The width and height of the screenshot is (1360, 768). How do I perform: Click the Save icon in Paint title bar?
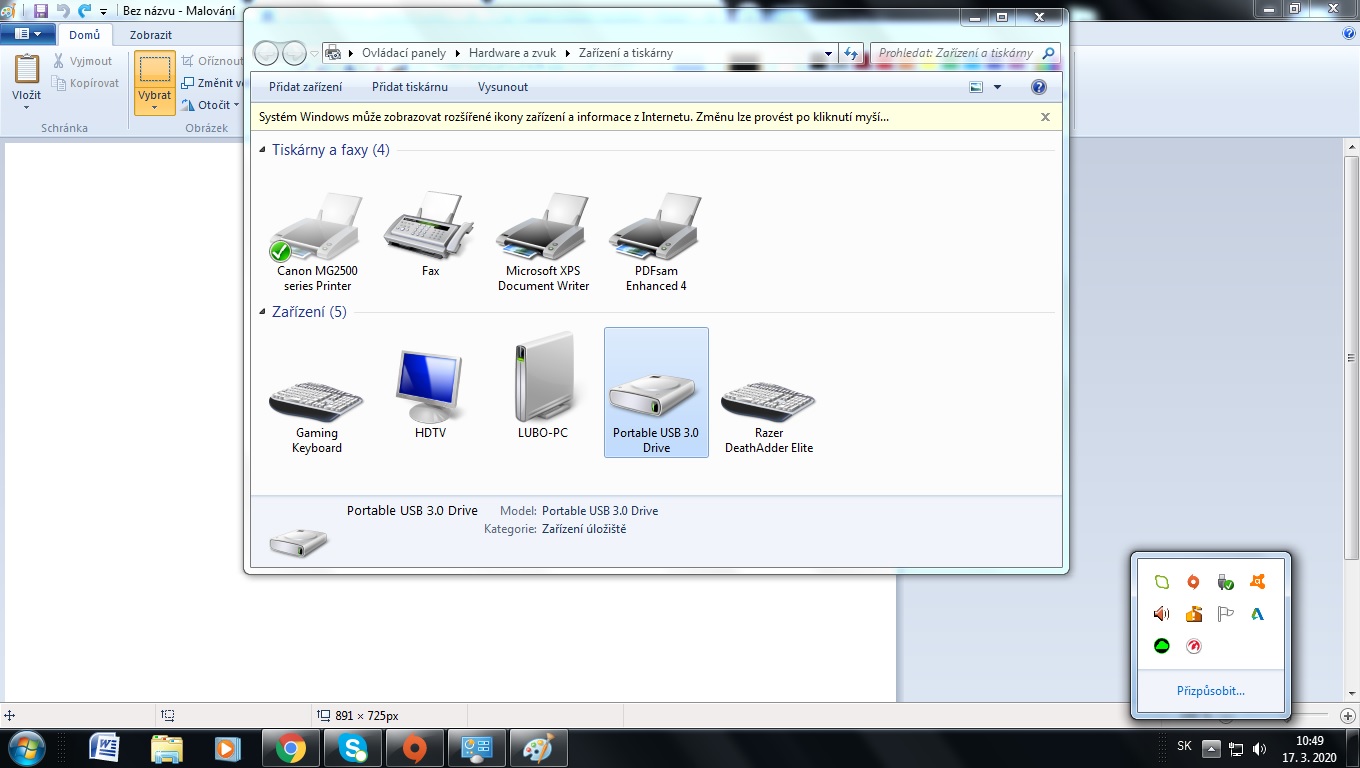click(x=41, y=11)
